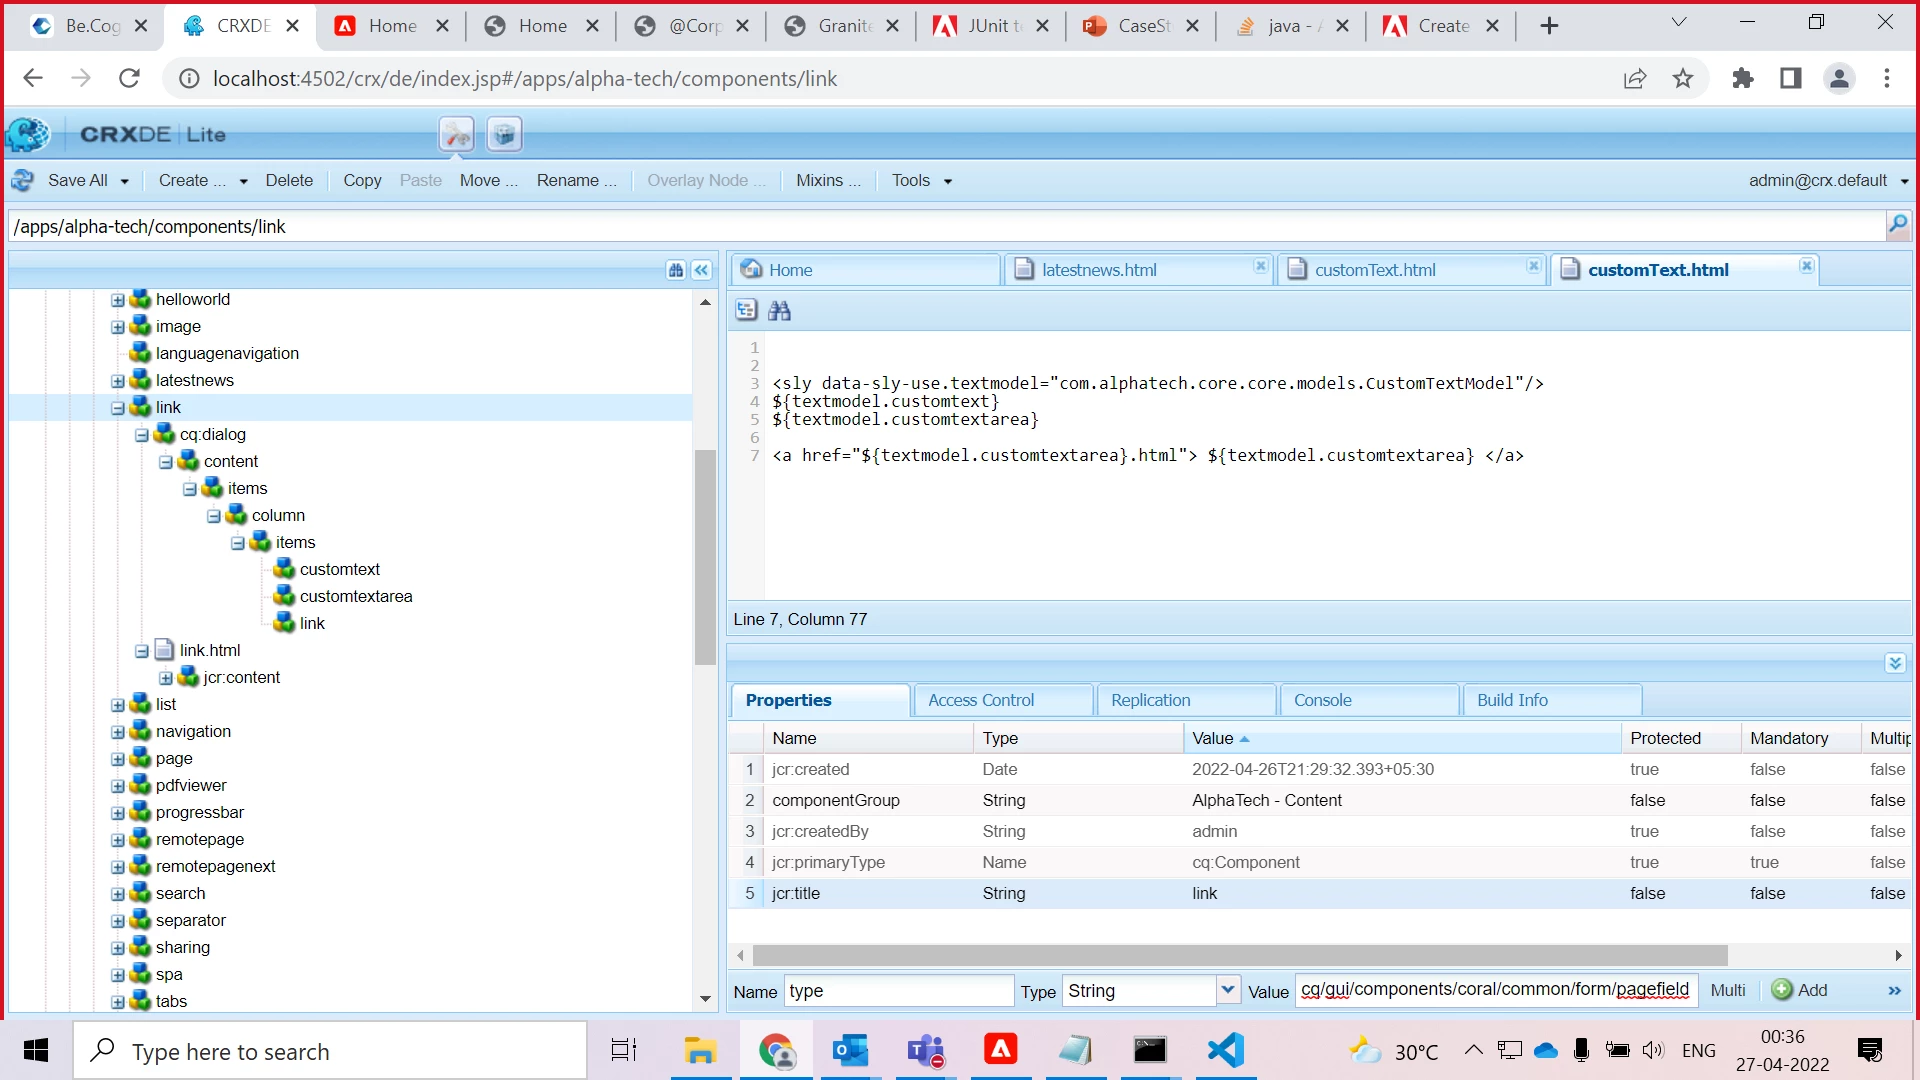Viewport: 1920px width, 1080px height.
Task: Click the tools wrench icon in CRXDE header
Action: [x=456, y=134]
